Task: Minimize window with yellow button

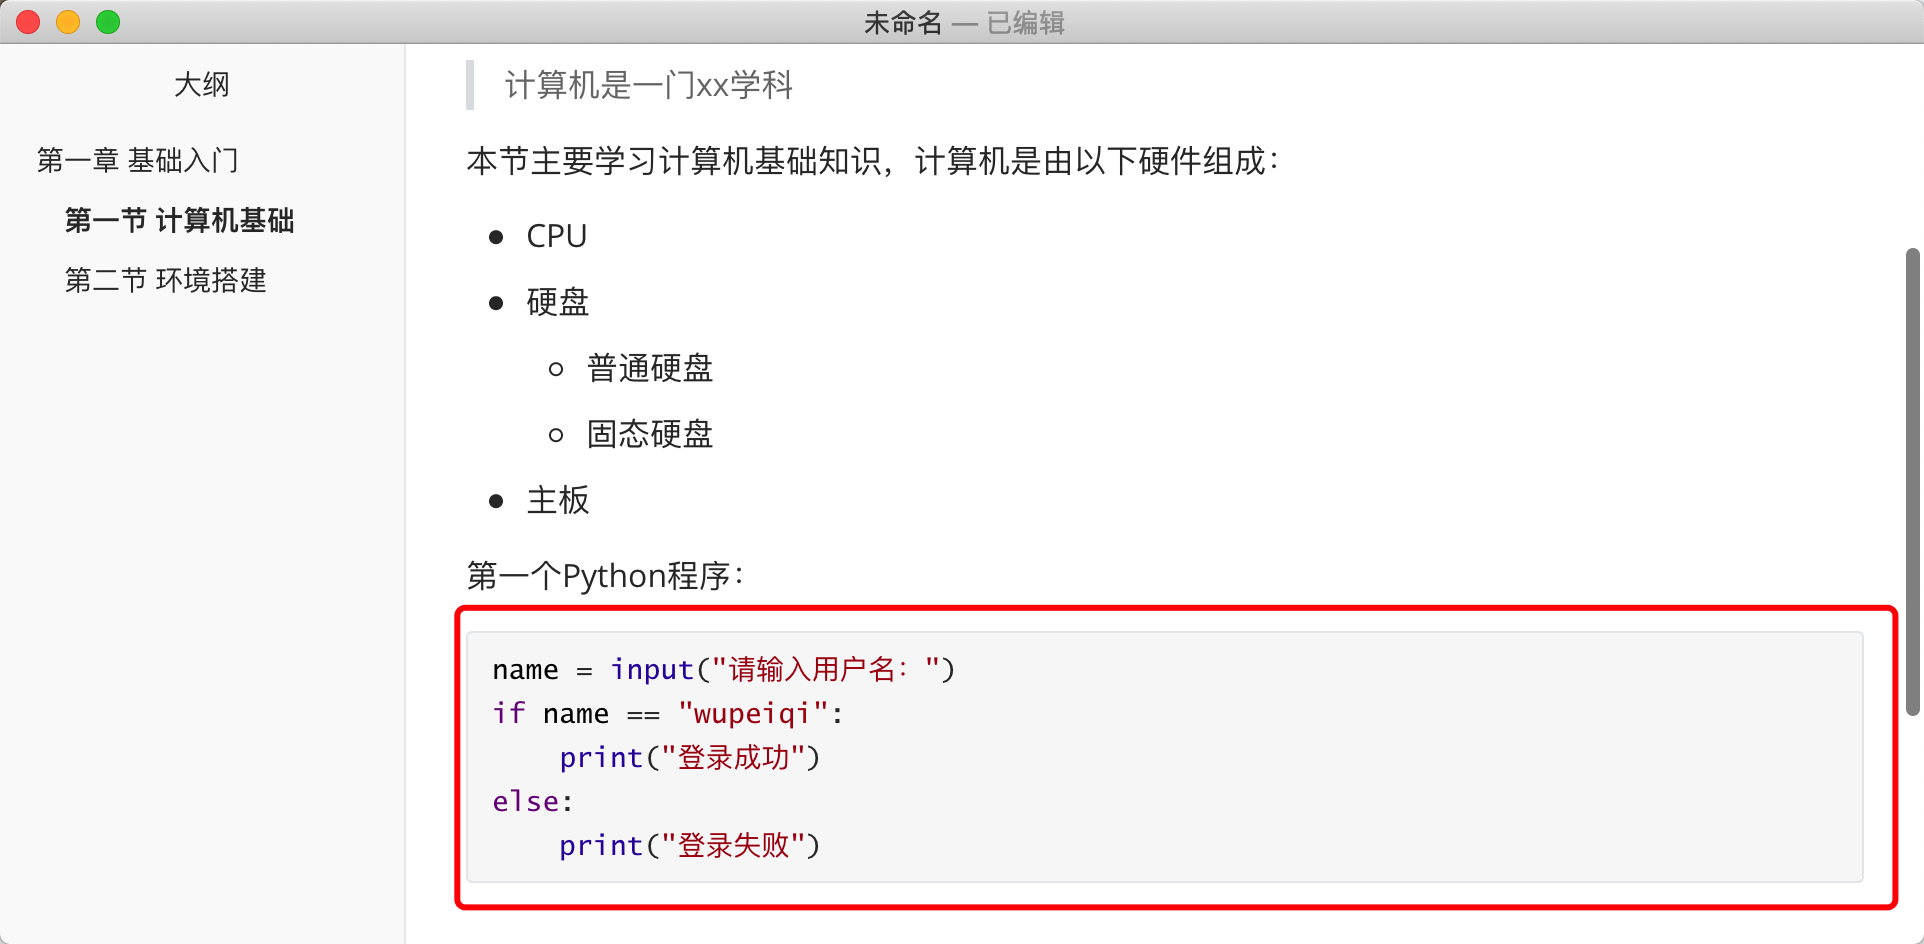Action: (x=68, y=22)
